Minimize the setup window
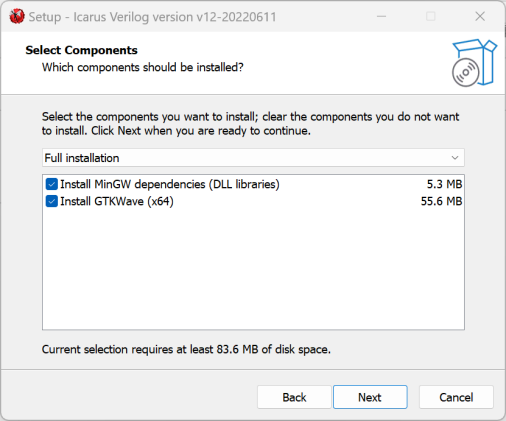This screenshot has width=506, height=421. pyautogui.click(x=381, y=16)
